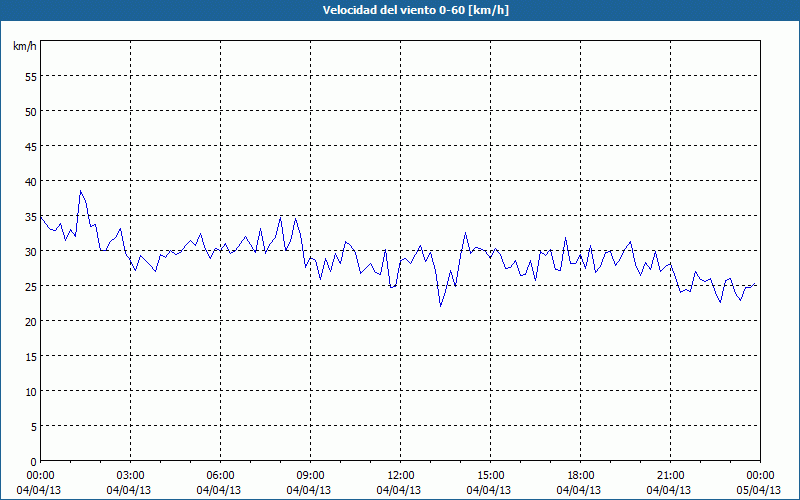This screenshot has height=500, width=800.
Task: Click the 06:00 time label on the x-axis
Action: (220, 475)
